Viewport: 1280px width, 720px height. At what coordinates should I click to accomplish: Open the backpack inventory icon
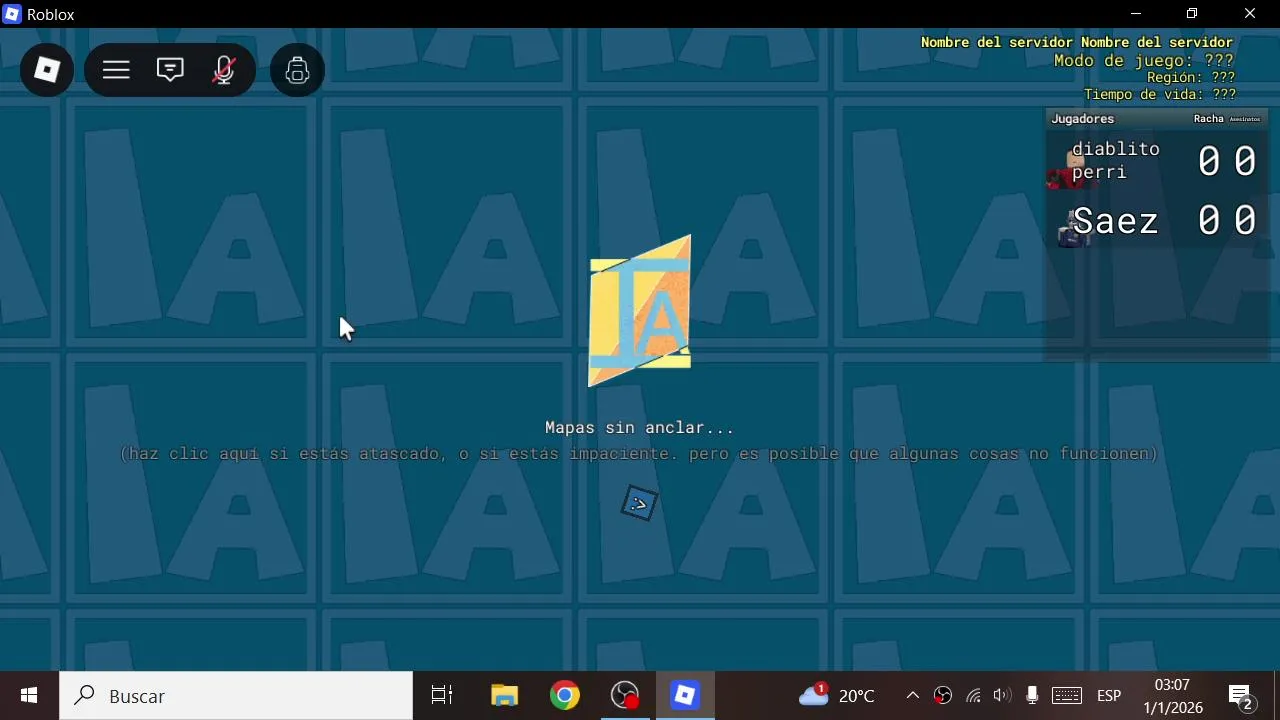(x=297, y=70)
